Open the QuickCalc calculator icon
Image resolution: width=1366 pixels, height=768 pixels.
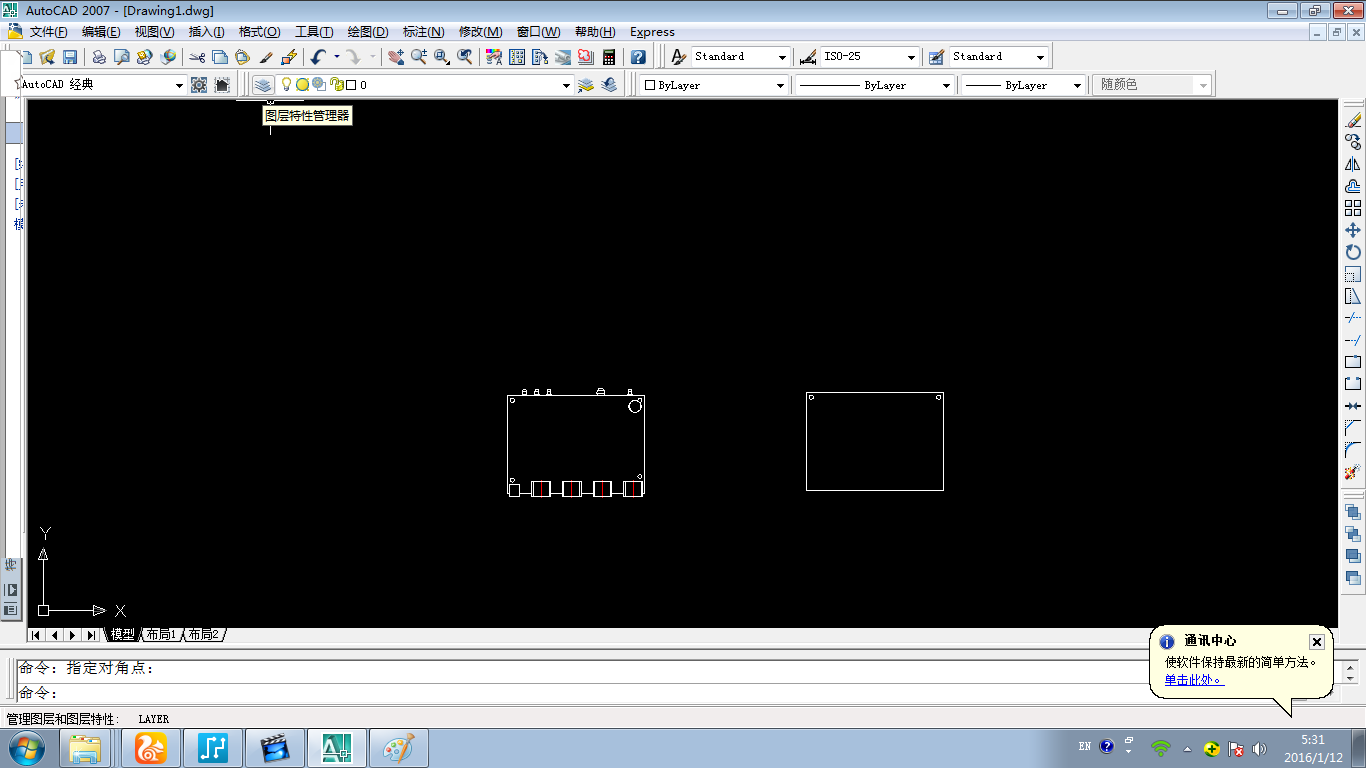(609, 57)
